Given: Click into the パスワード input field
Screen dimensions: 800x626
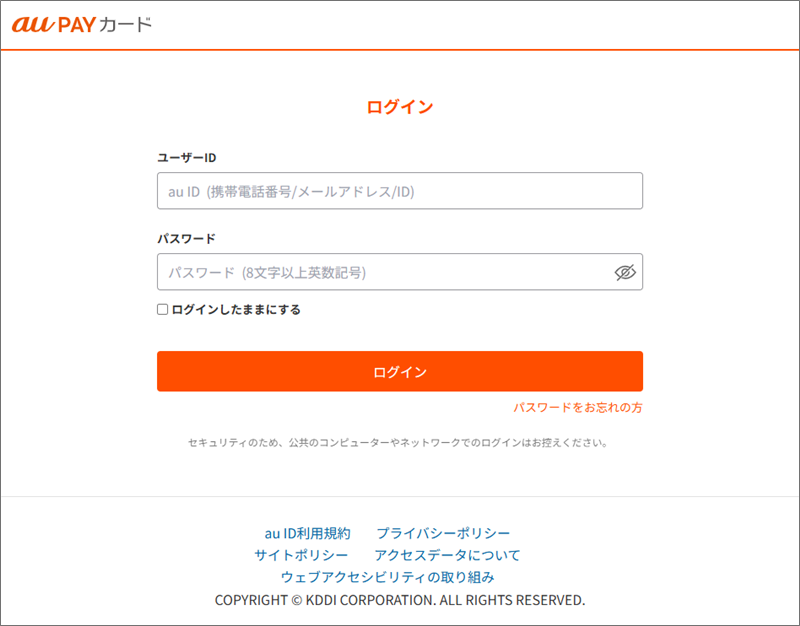Looking at the screenshot, I should point(385,272).
